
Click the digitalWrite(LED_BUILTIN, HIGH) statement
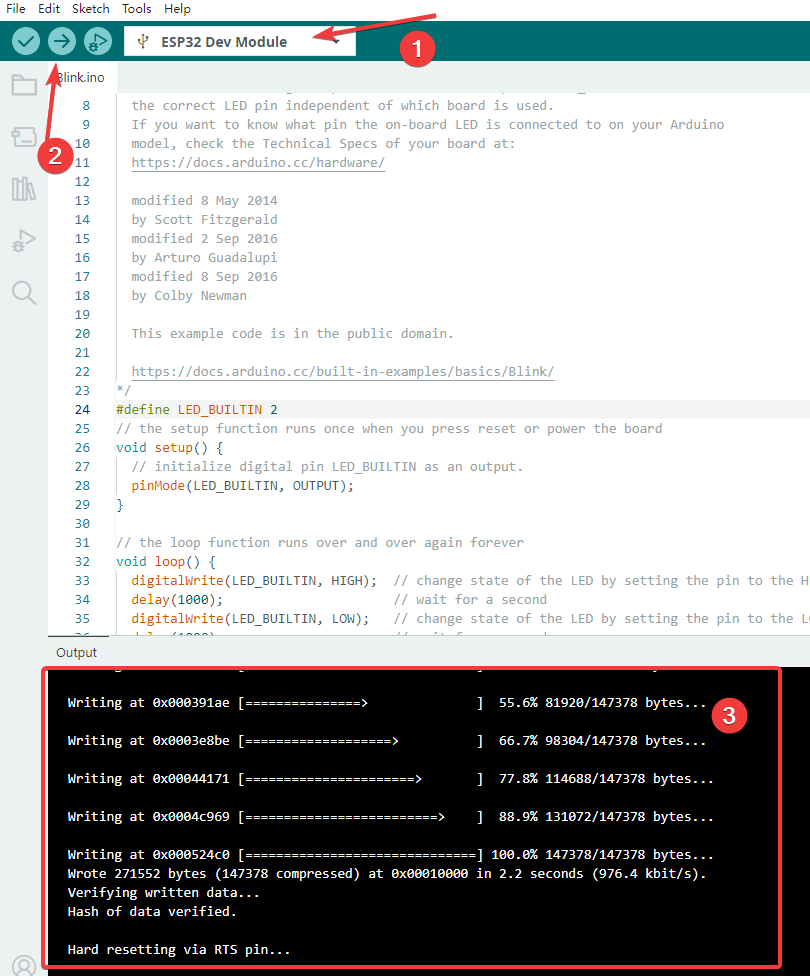pyautogui.click(x=254, y=581)
